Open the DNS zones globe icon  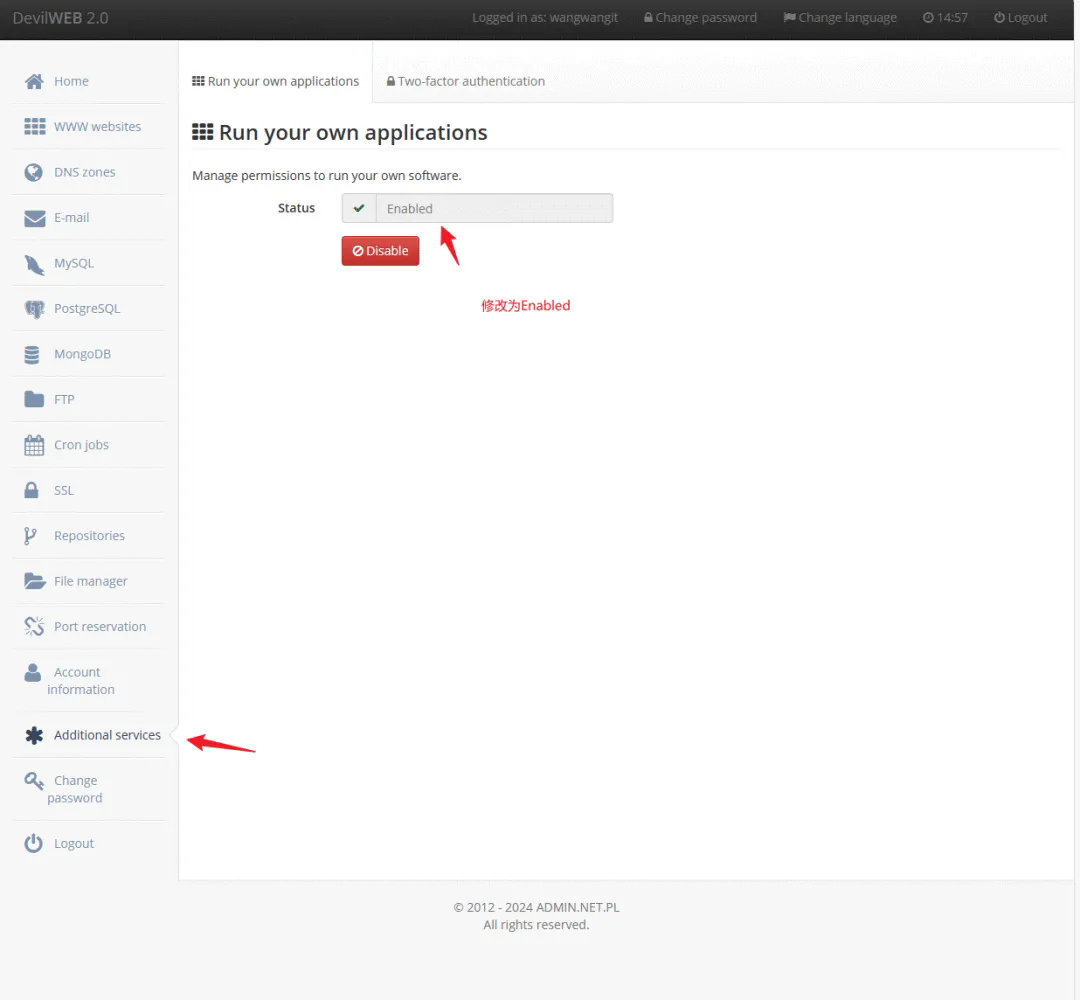click(34, 172)
